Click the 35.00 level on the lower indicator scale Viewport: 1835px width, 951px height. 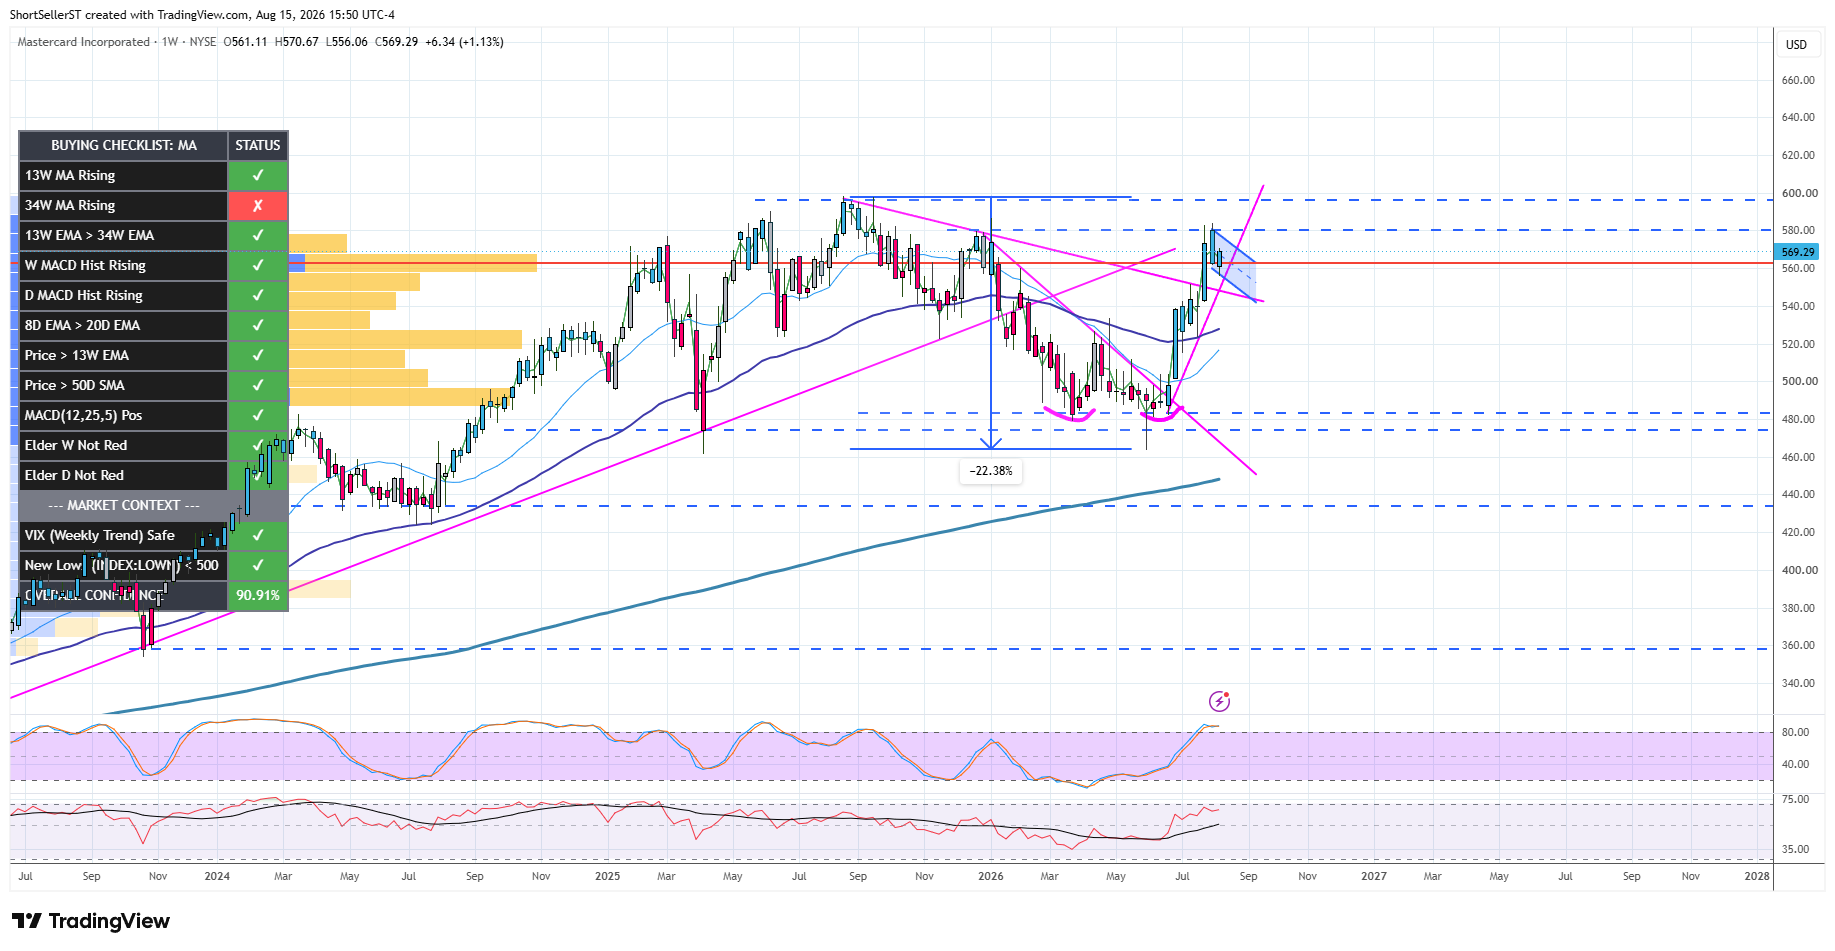[x=1795, y=849]
